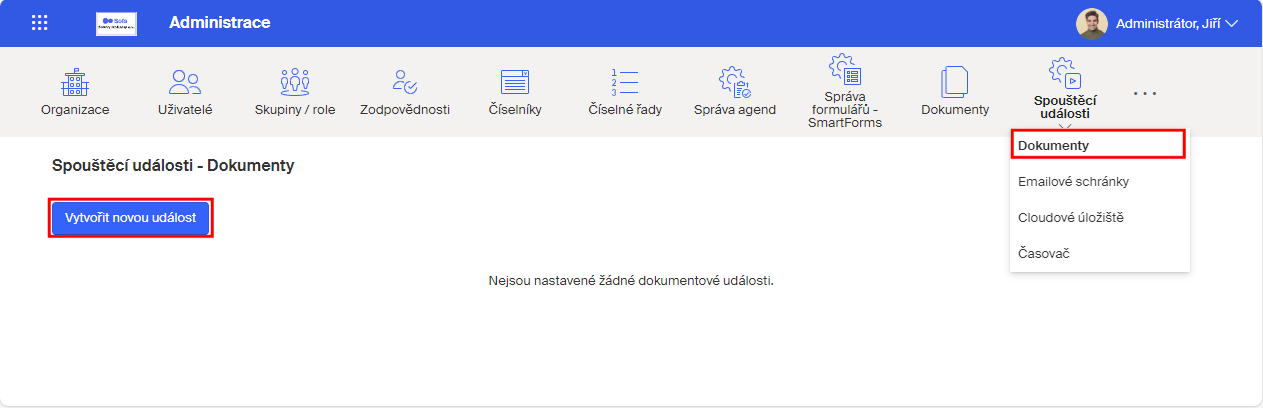This screenshot has width=1263, height=408.
Task: Click the Správa agend label
Action: [735, 110]
